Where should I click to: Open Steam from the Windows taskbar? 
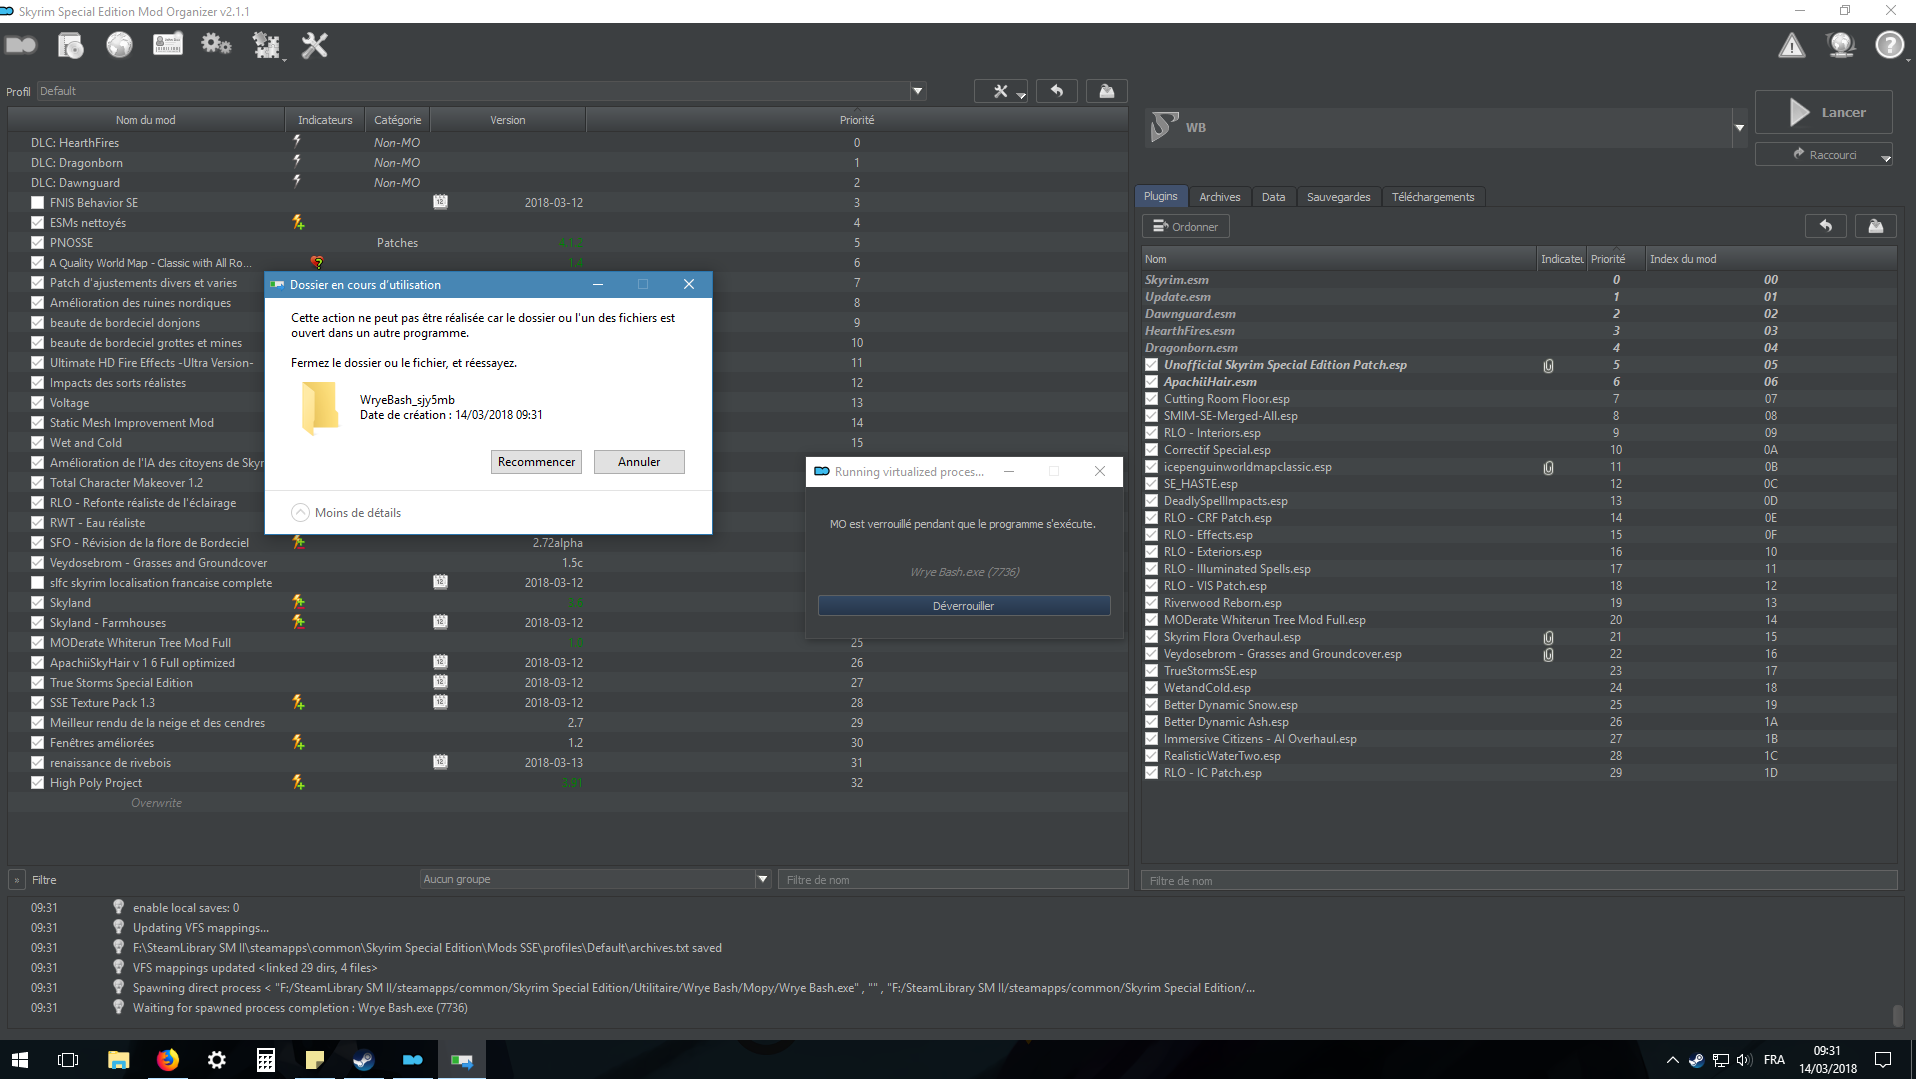pos(363,1060)
